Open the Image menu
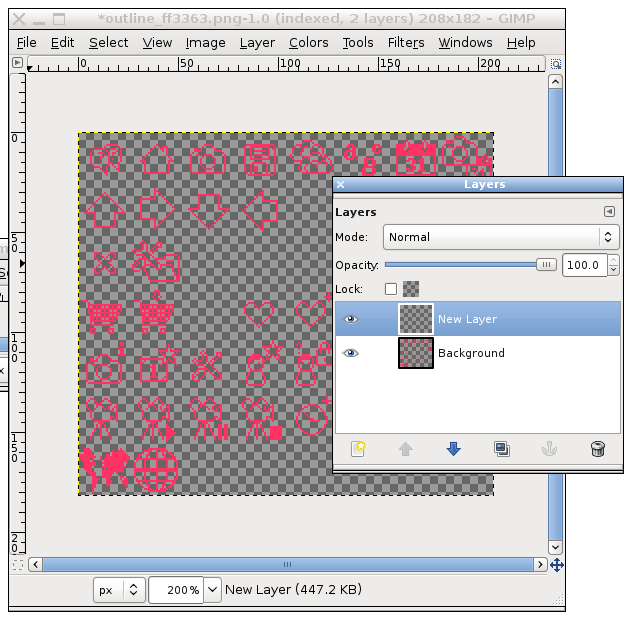632x620 pixels. [x=205, y=43]
